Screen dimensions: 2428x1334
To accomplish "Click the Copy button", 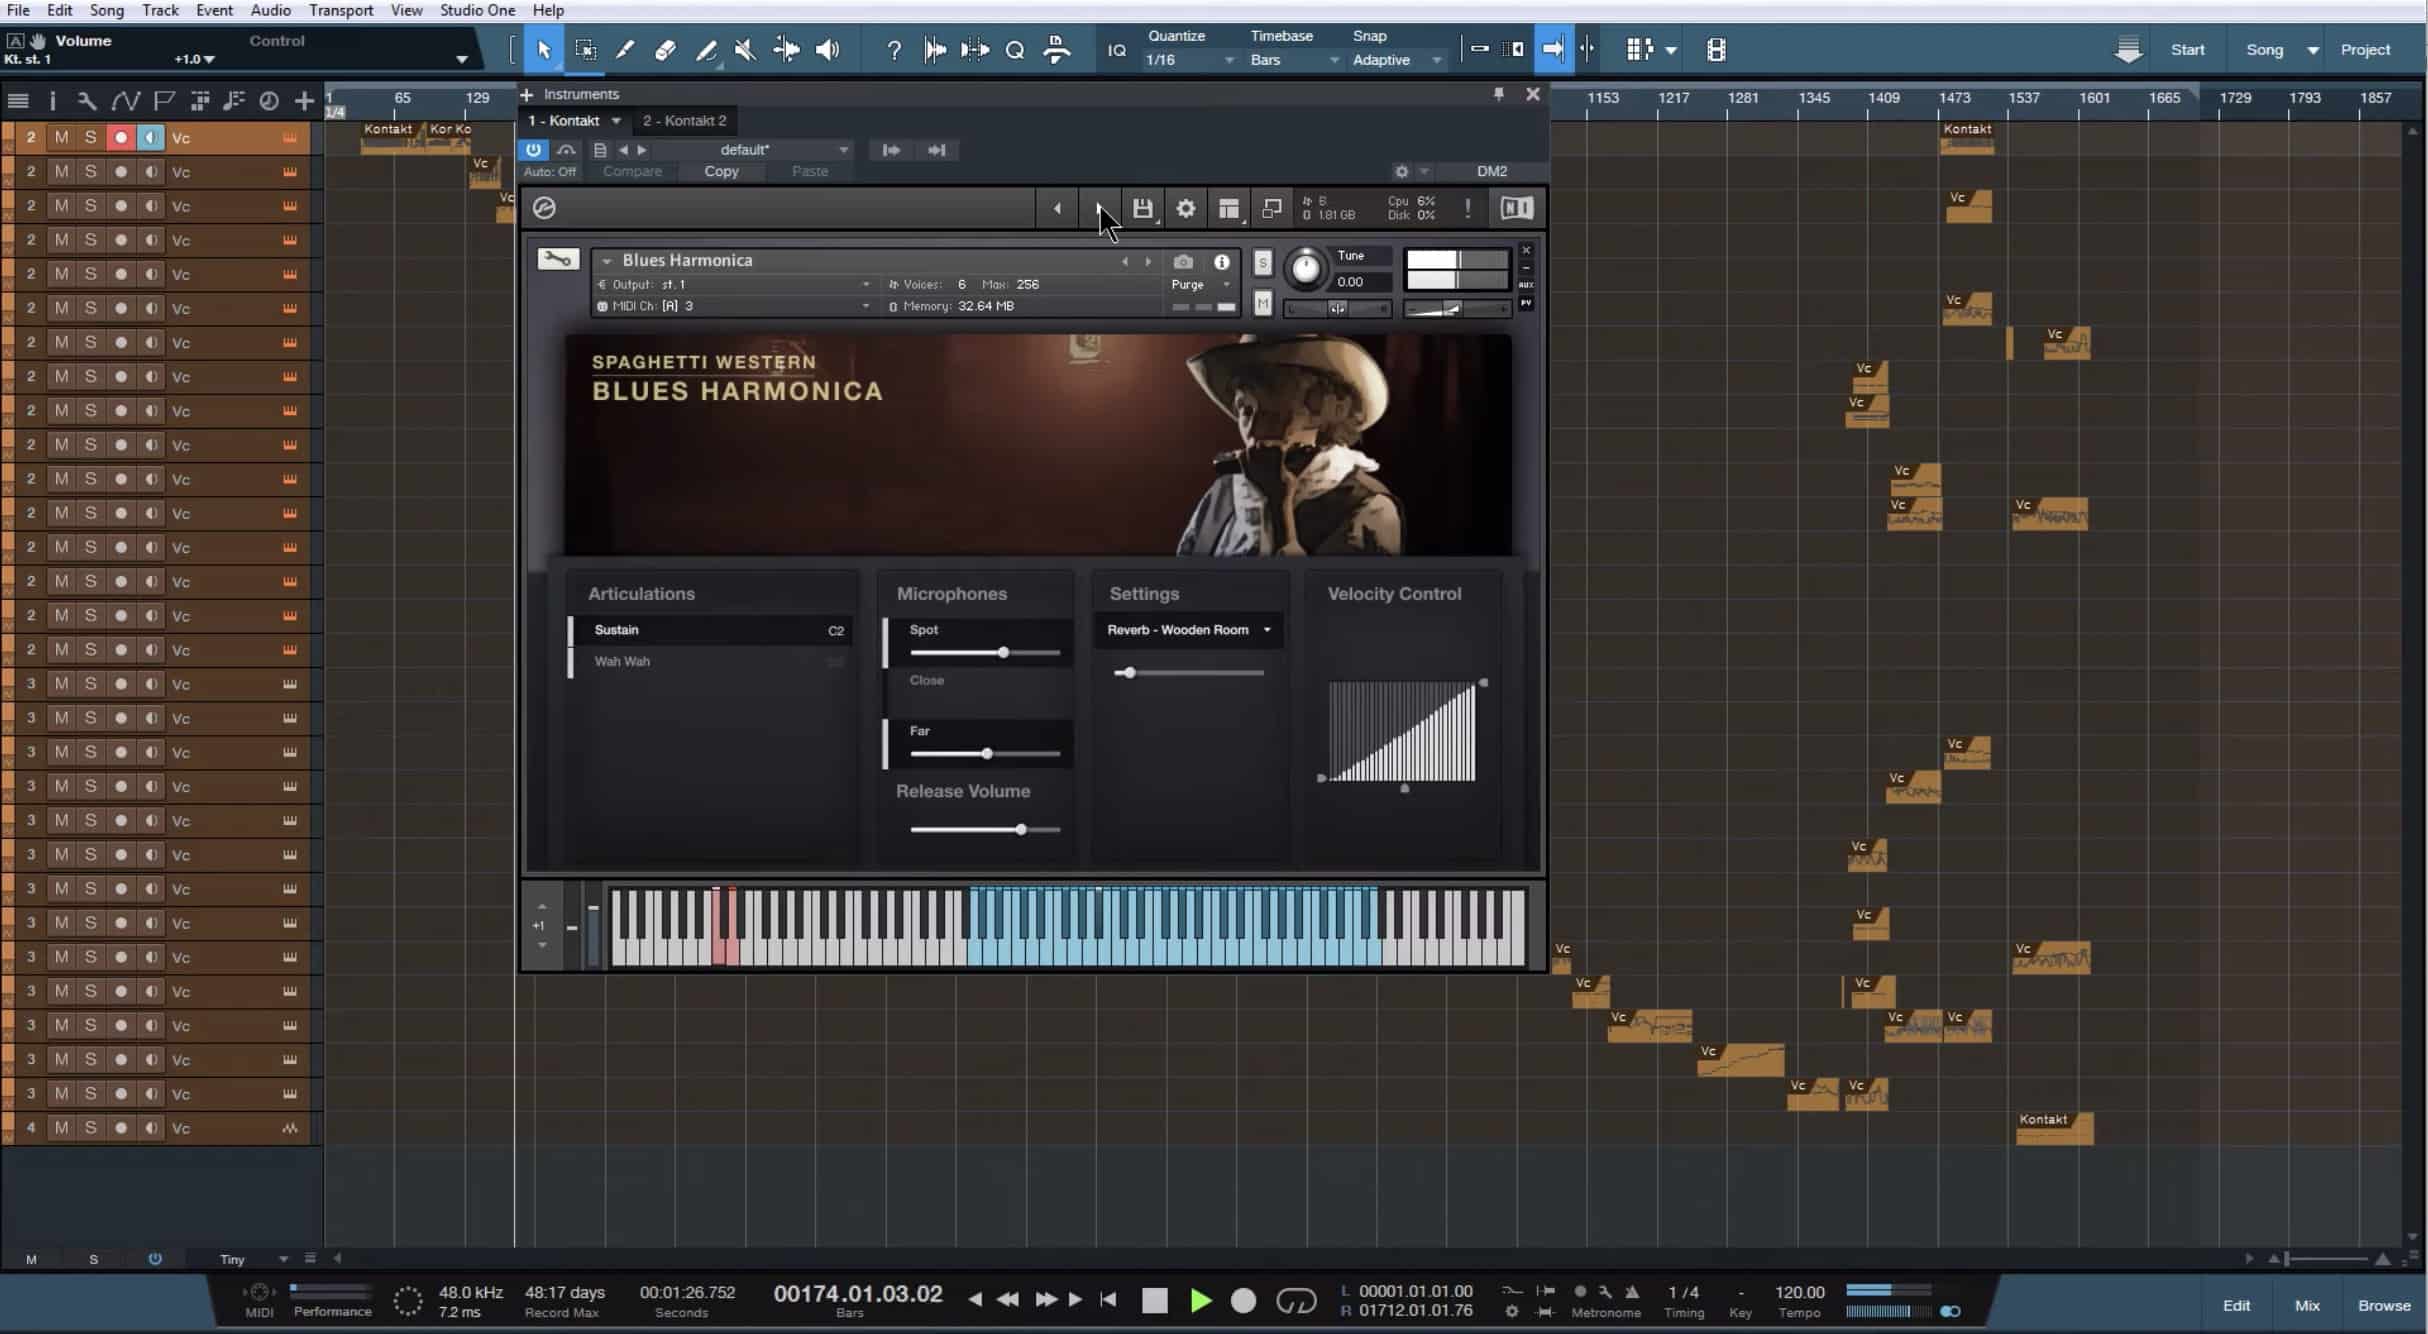I will [721, 172].
